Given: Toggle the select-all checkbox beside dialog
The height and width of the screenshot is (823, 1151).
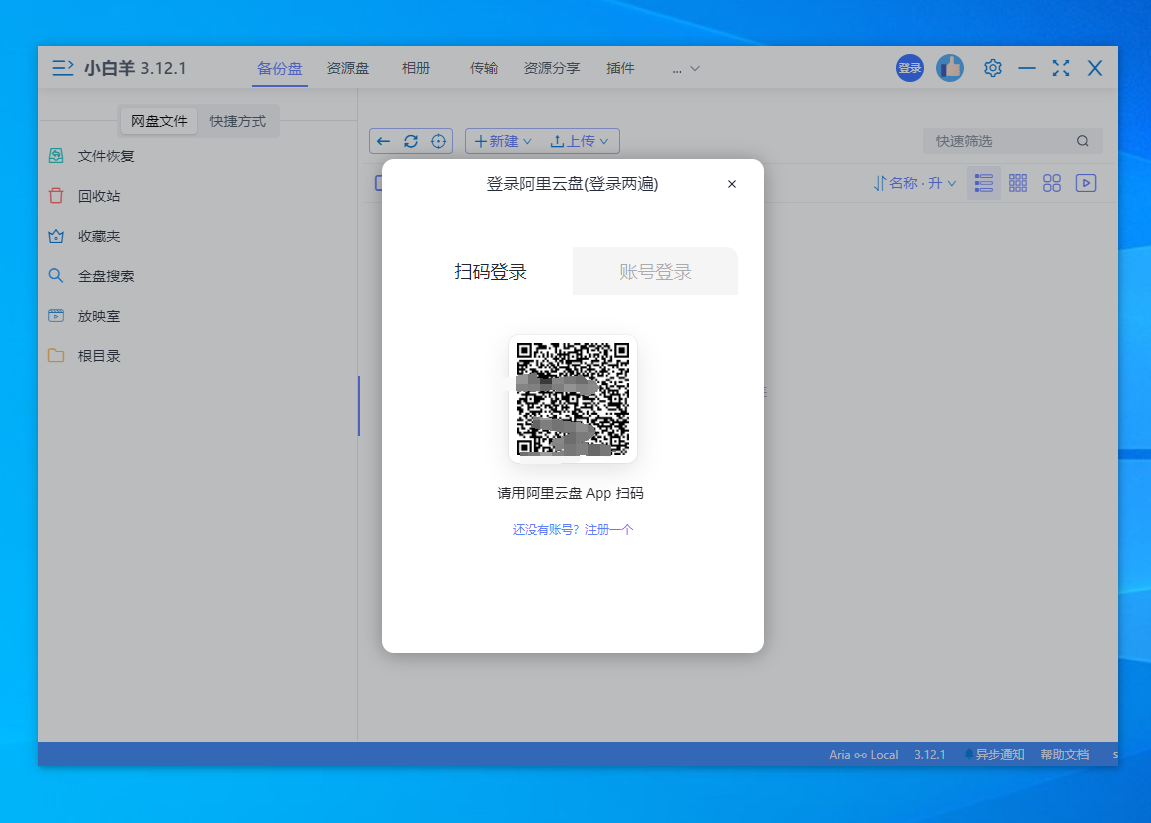Looking at the screenshot, I should (x=379, y=183).
